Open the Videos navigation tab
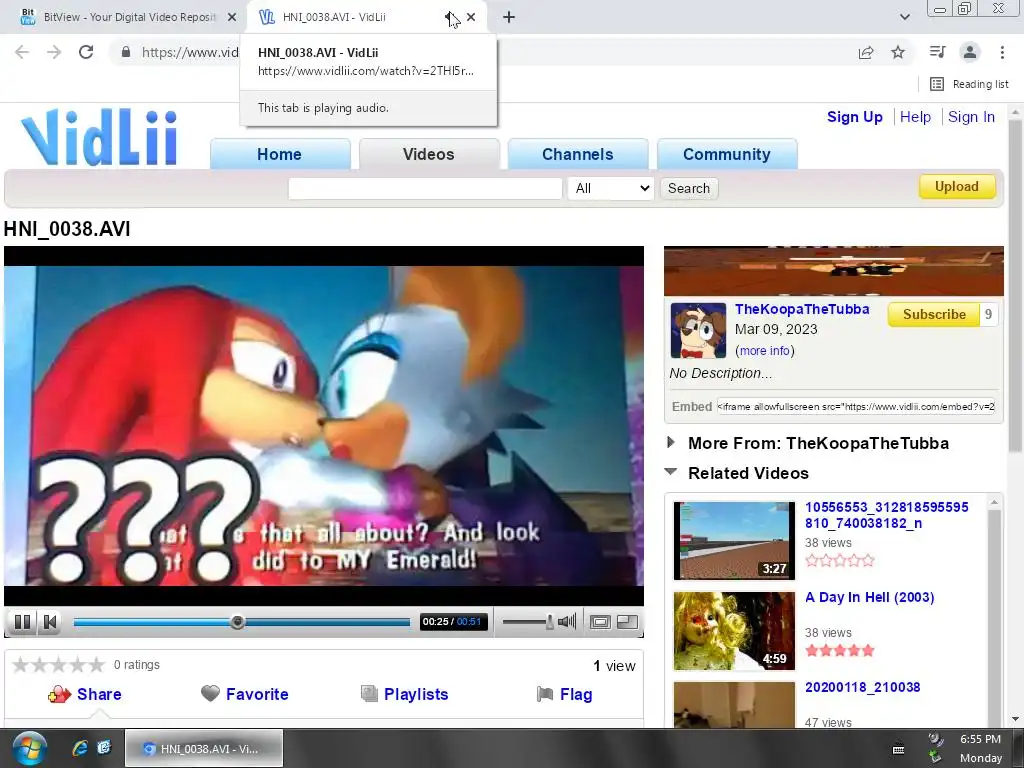The height and width of the screenshot is (768, 1024). [x=428, y=154]
